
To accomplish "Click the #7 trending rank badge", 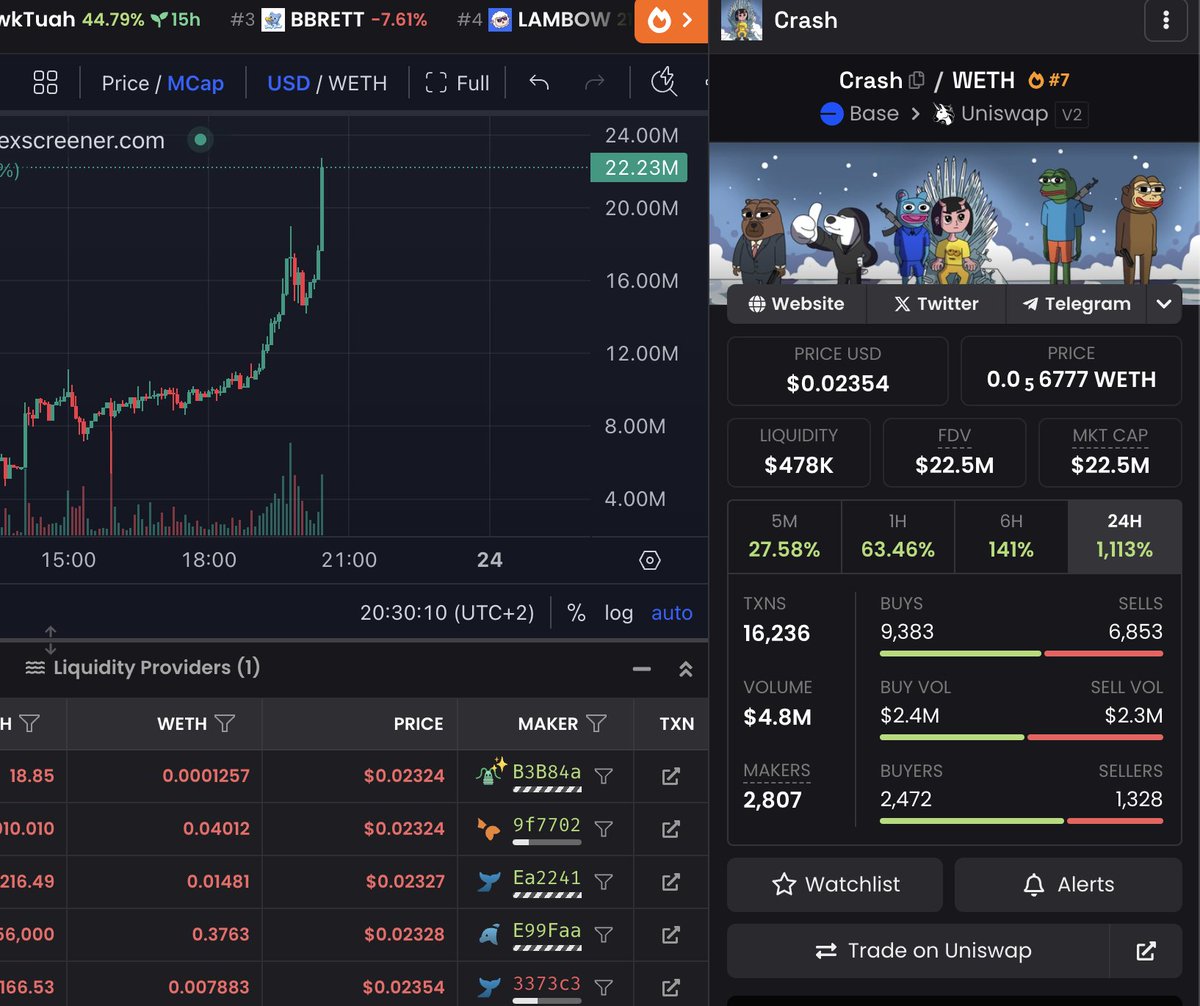I will point(1049,80).
